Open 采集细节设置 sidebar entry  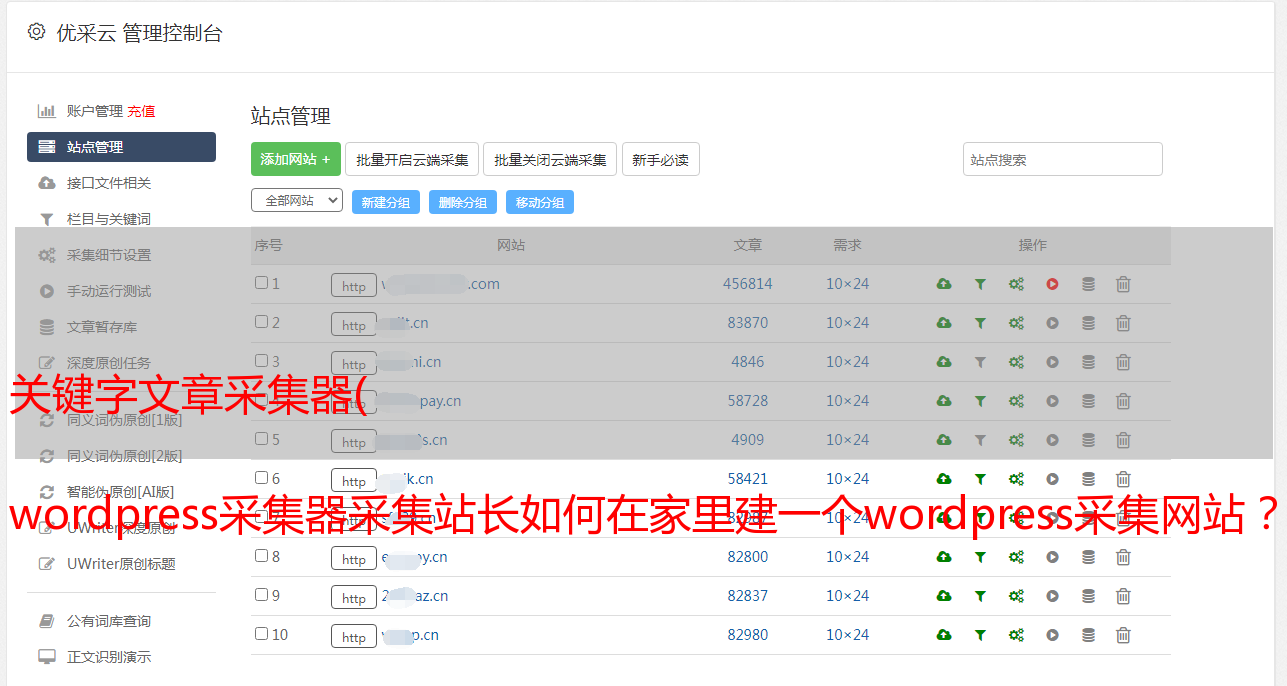click(109, 255)
